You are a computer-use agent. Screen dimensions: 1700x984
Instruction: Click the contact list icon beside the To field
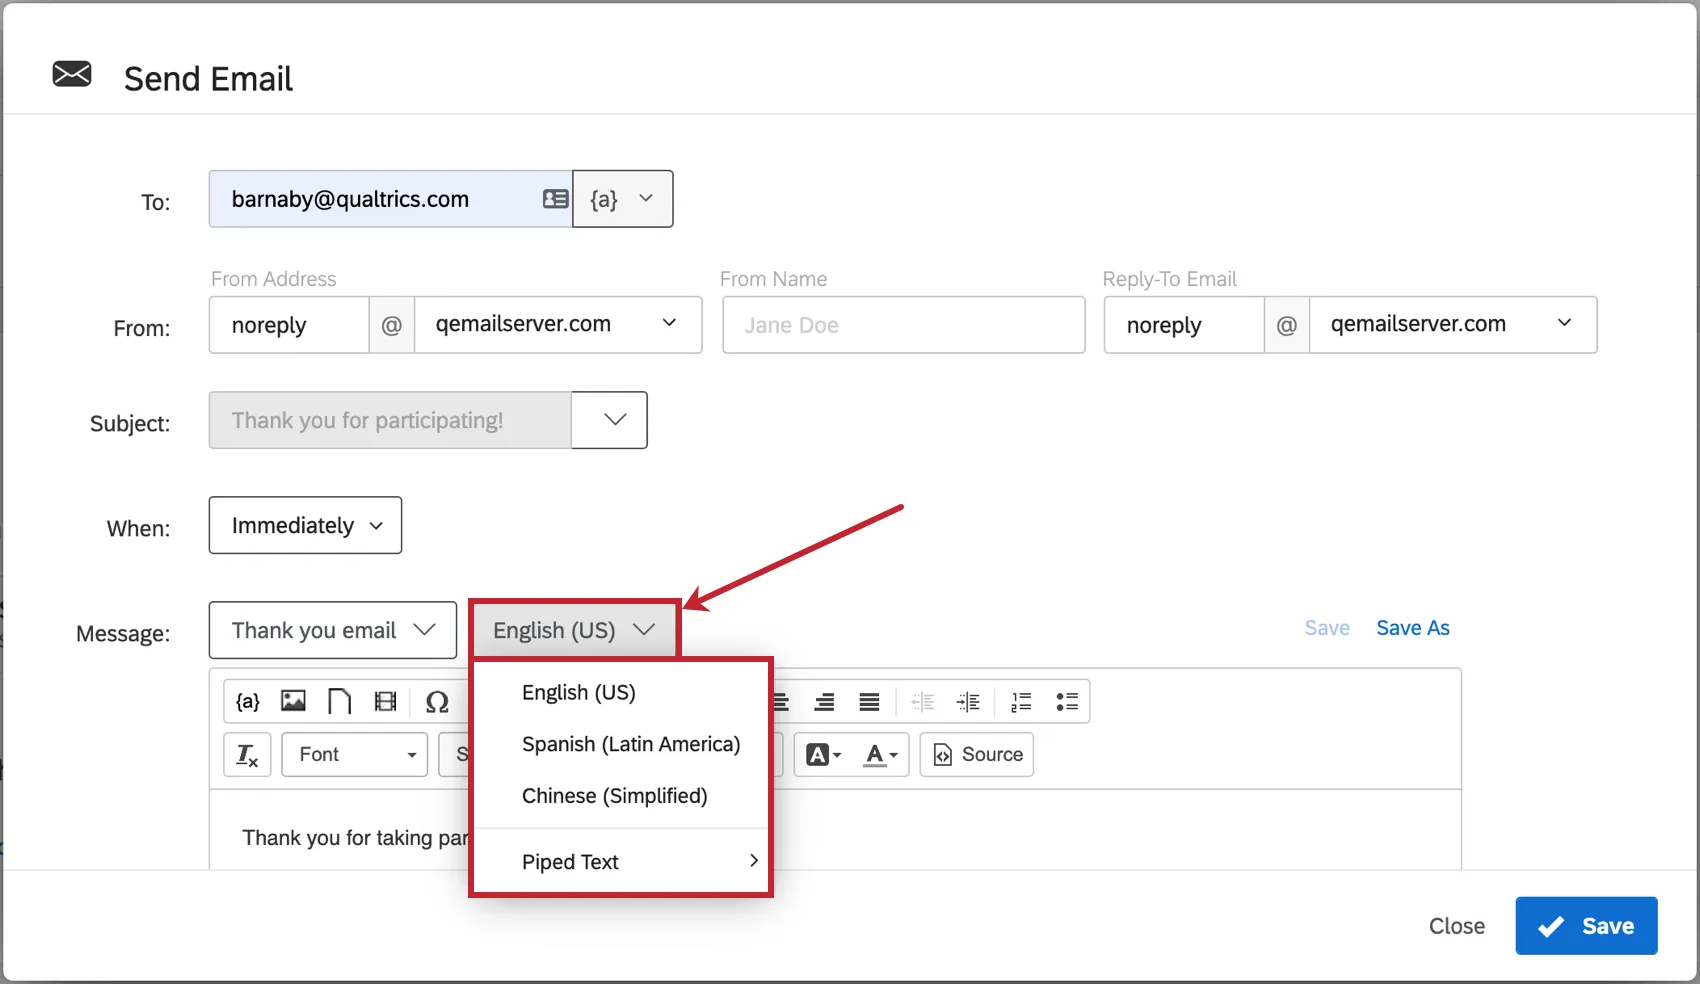pyautogui.click(x=555, y=199)
